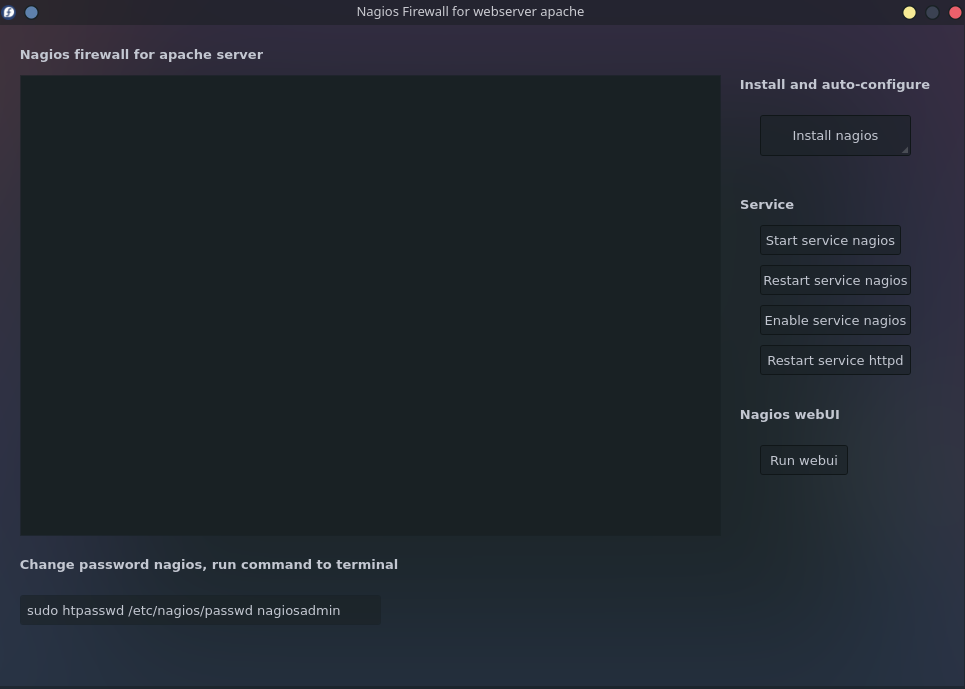Start the nagios service
965x689 pixels.
[x=830, y=241]
